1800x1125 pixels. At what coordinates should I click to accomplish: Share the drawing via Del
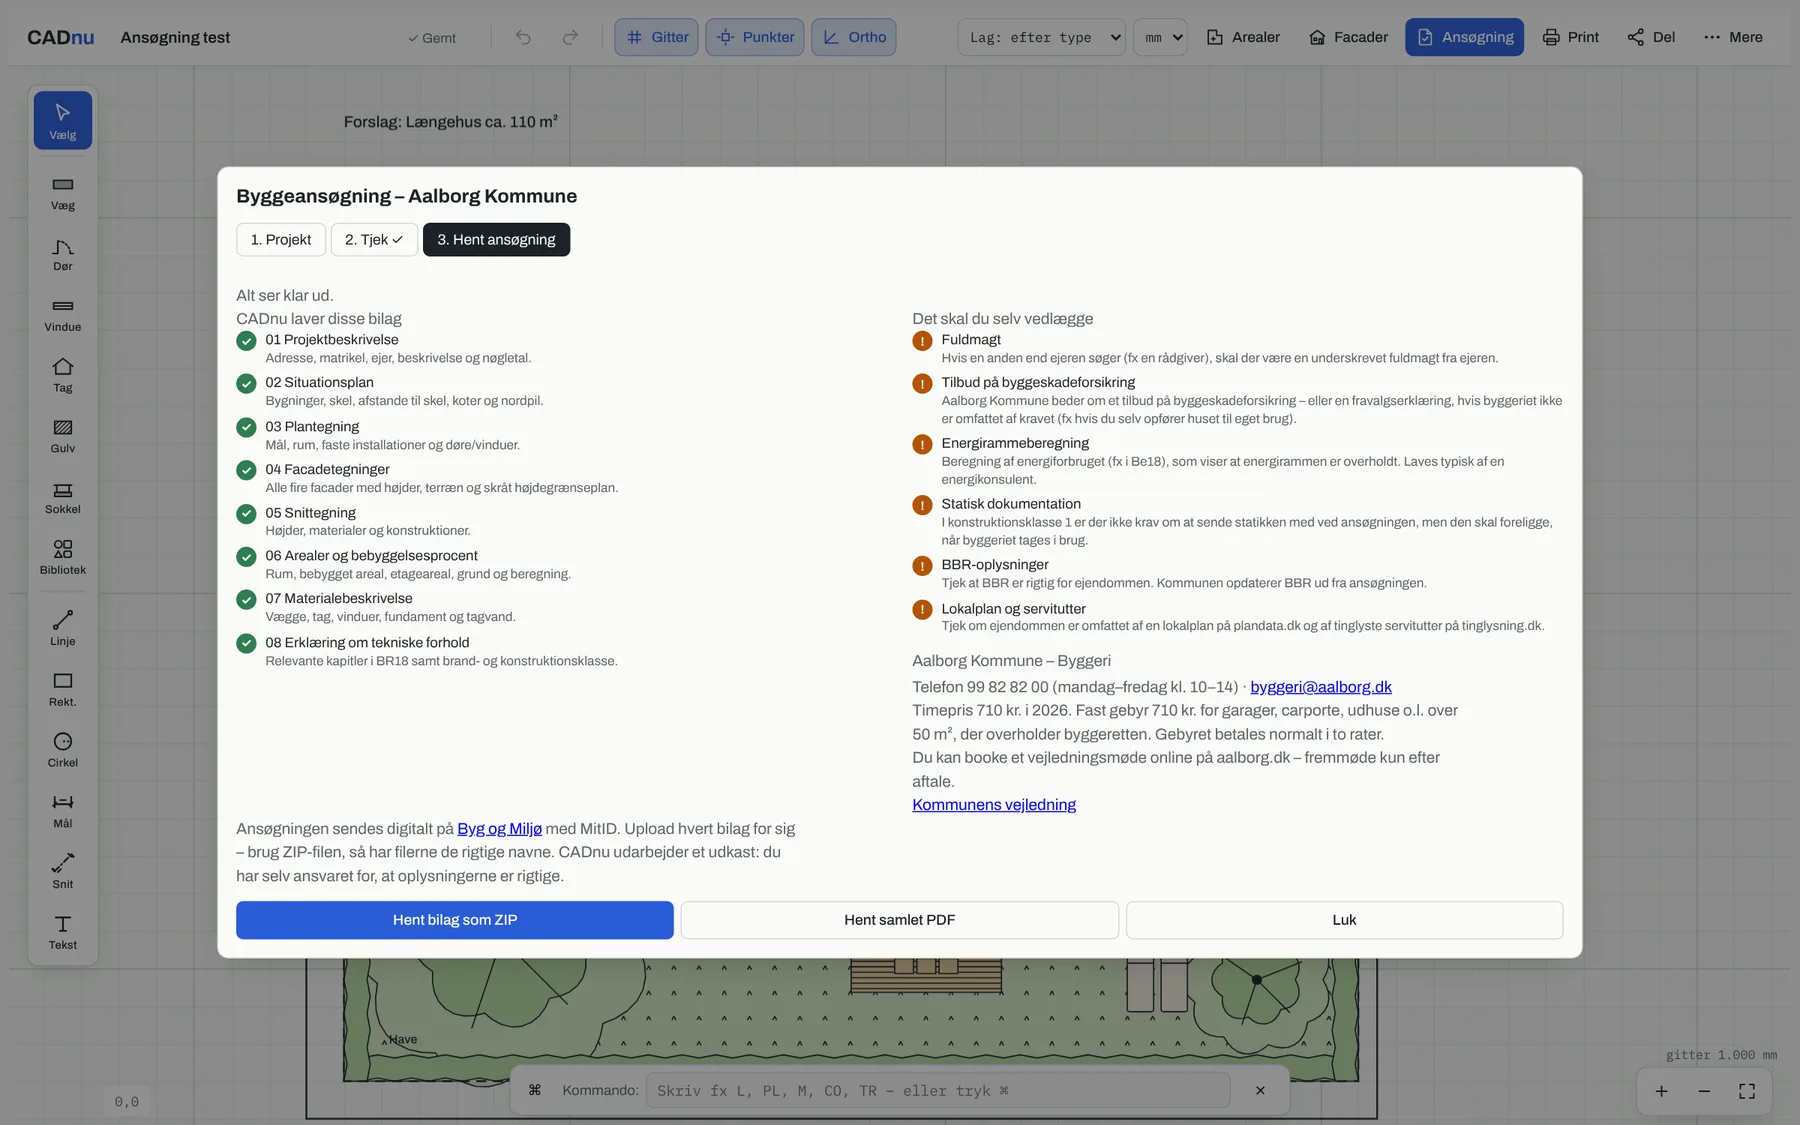(x=1651, y=37)
